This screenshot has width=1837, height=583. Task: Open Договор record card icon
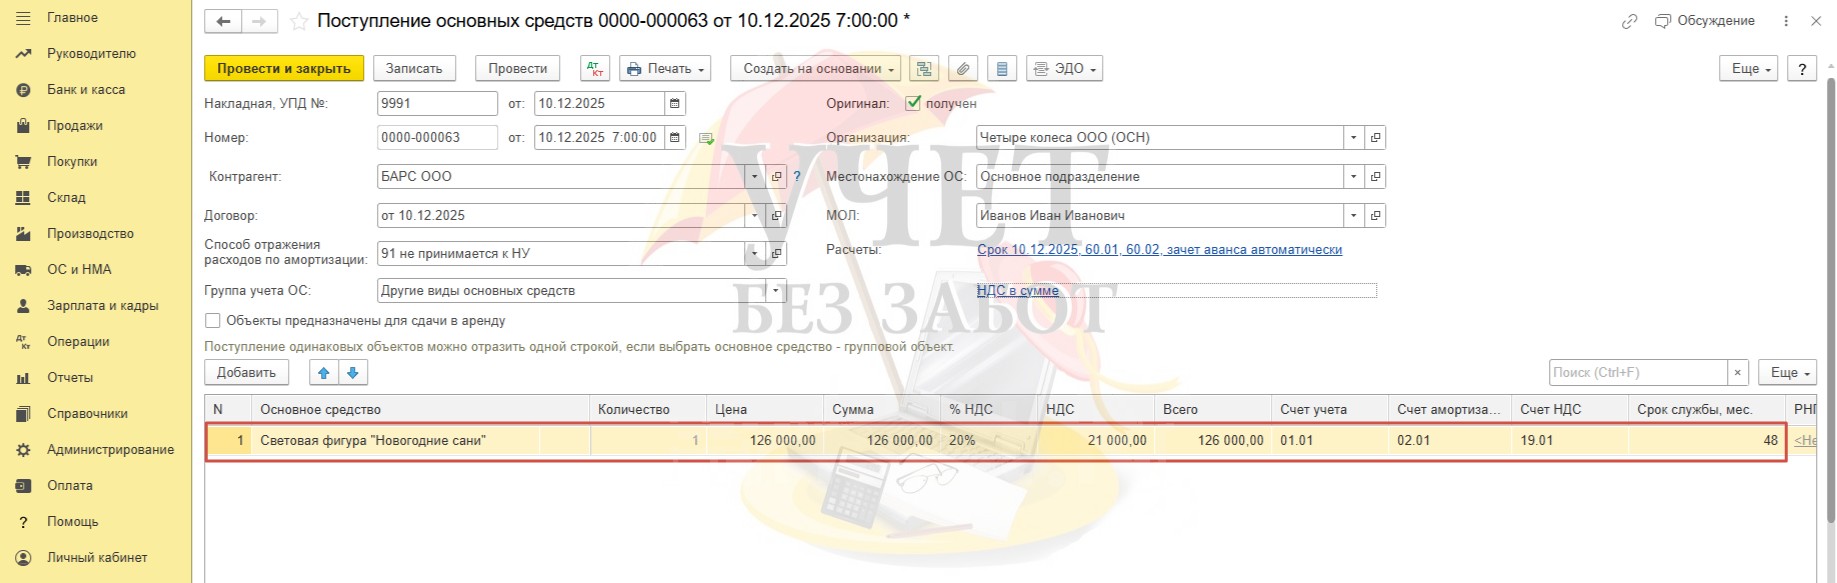click(x=776, y=215)
